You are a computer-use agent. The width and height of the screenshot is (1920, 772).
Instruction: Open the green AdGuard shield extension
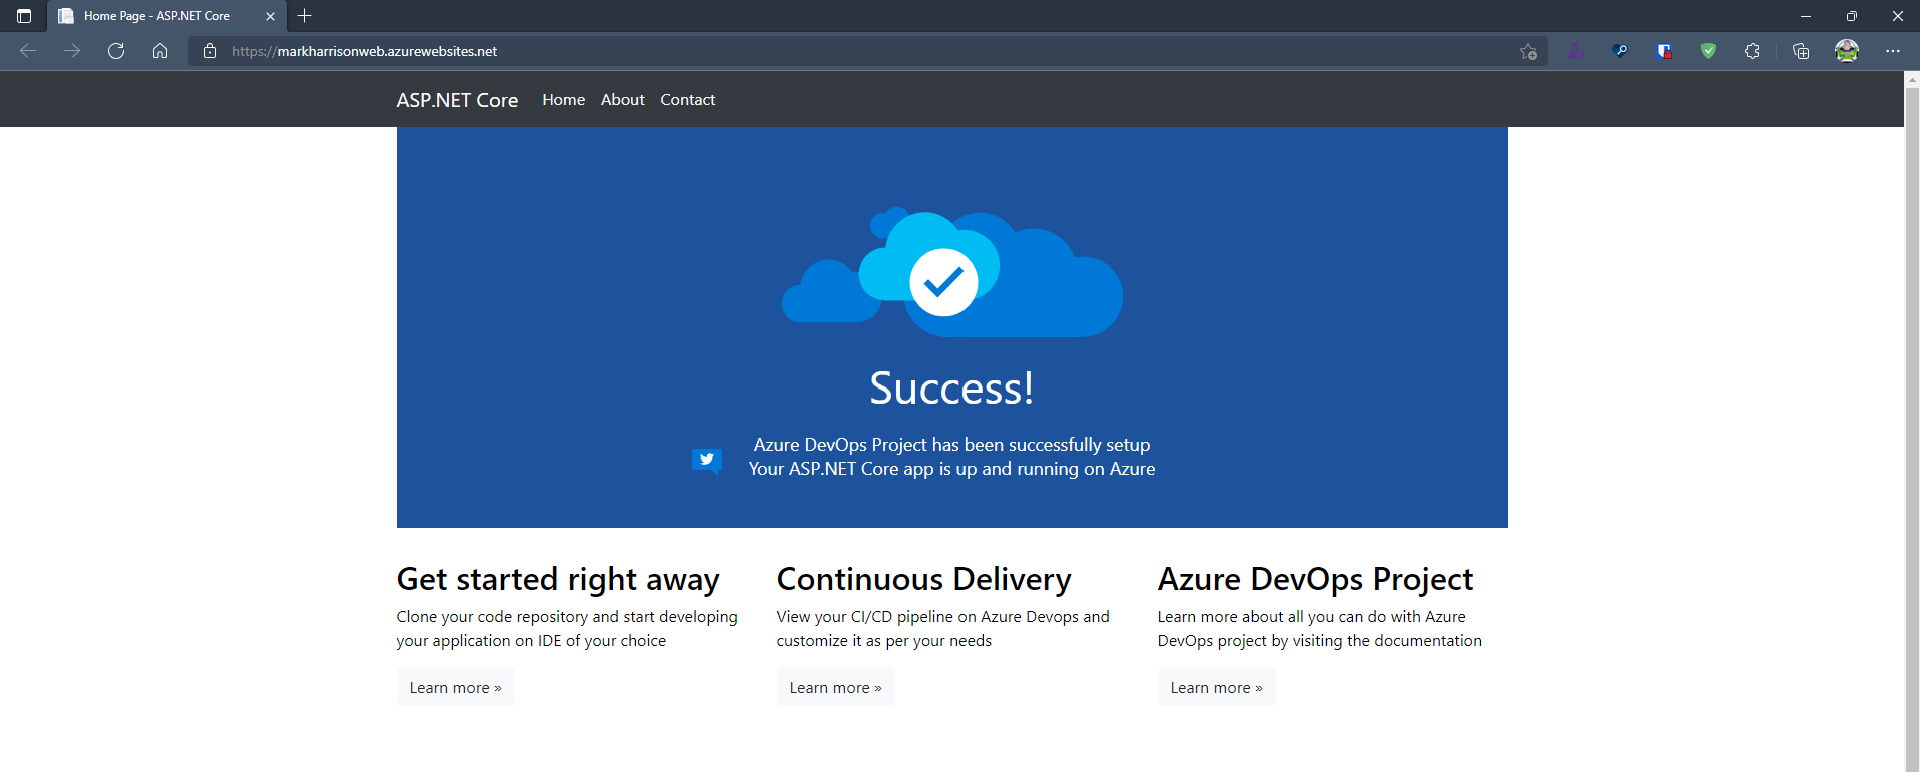(1708, 51)
